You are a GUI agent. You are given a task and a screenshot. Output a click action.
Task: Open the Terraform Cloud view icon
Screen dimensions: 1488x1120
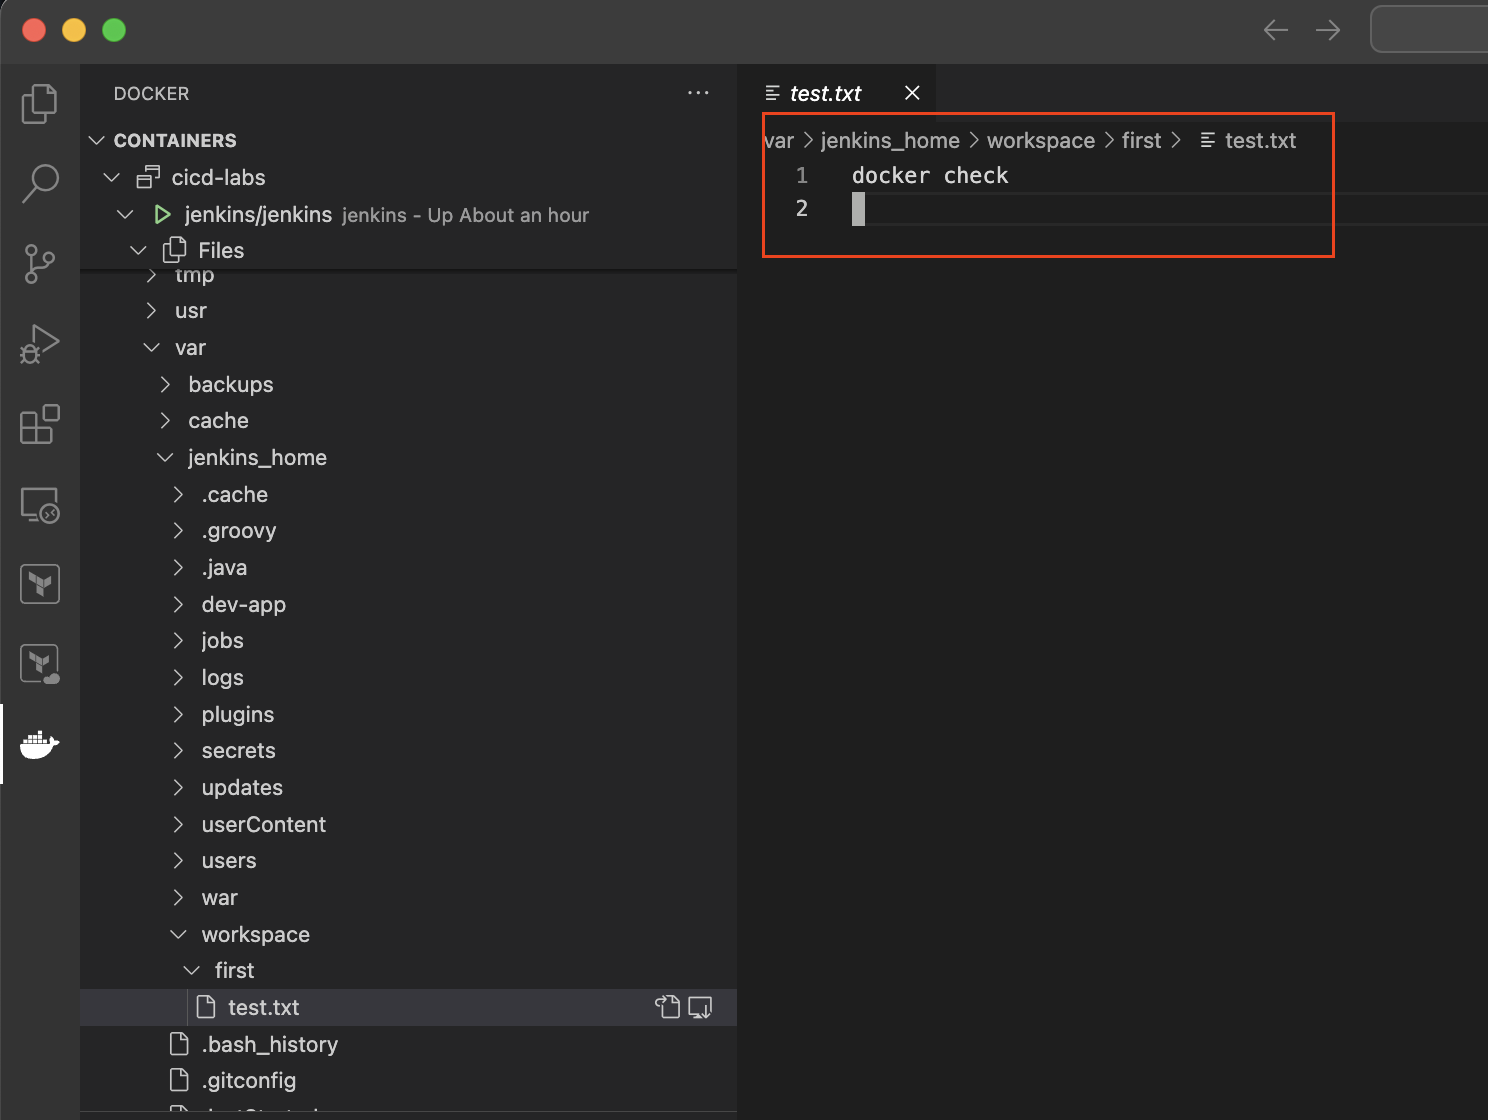click(x=40, y=664)
